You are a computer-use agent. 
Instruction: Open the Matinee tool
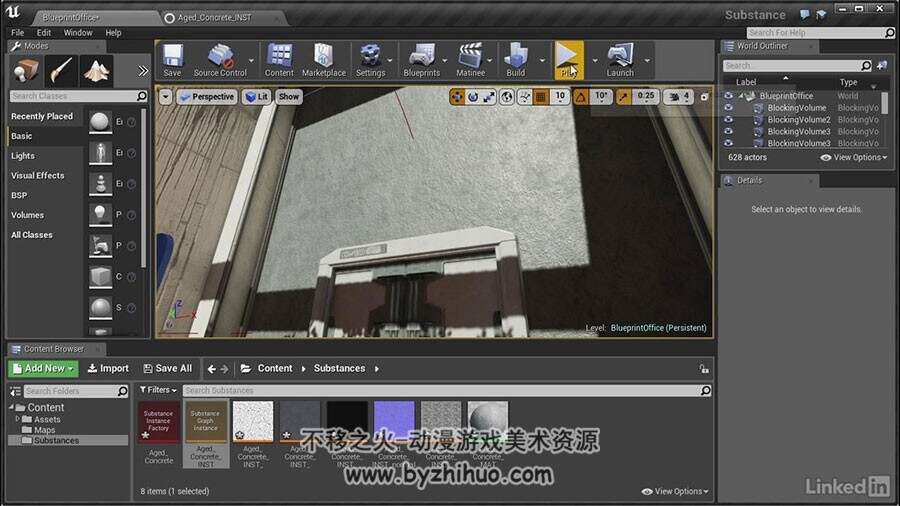(470, 60)
